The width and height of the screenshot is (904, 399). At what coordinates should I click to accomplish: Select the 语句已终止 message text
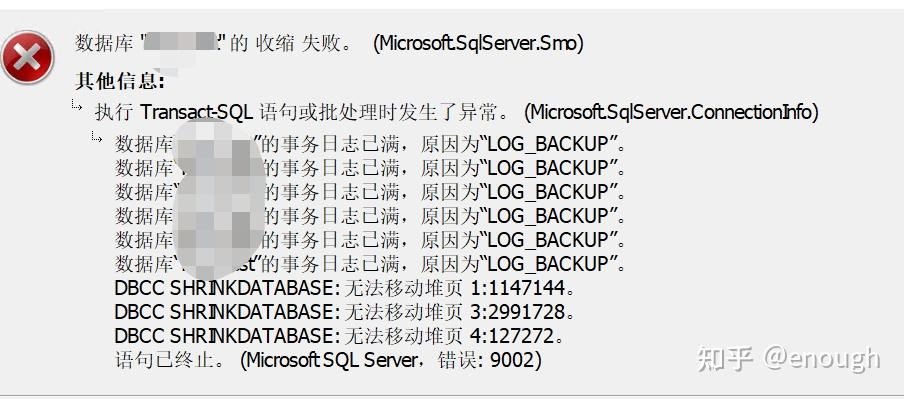point(172,361)
